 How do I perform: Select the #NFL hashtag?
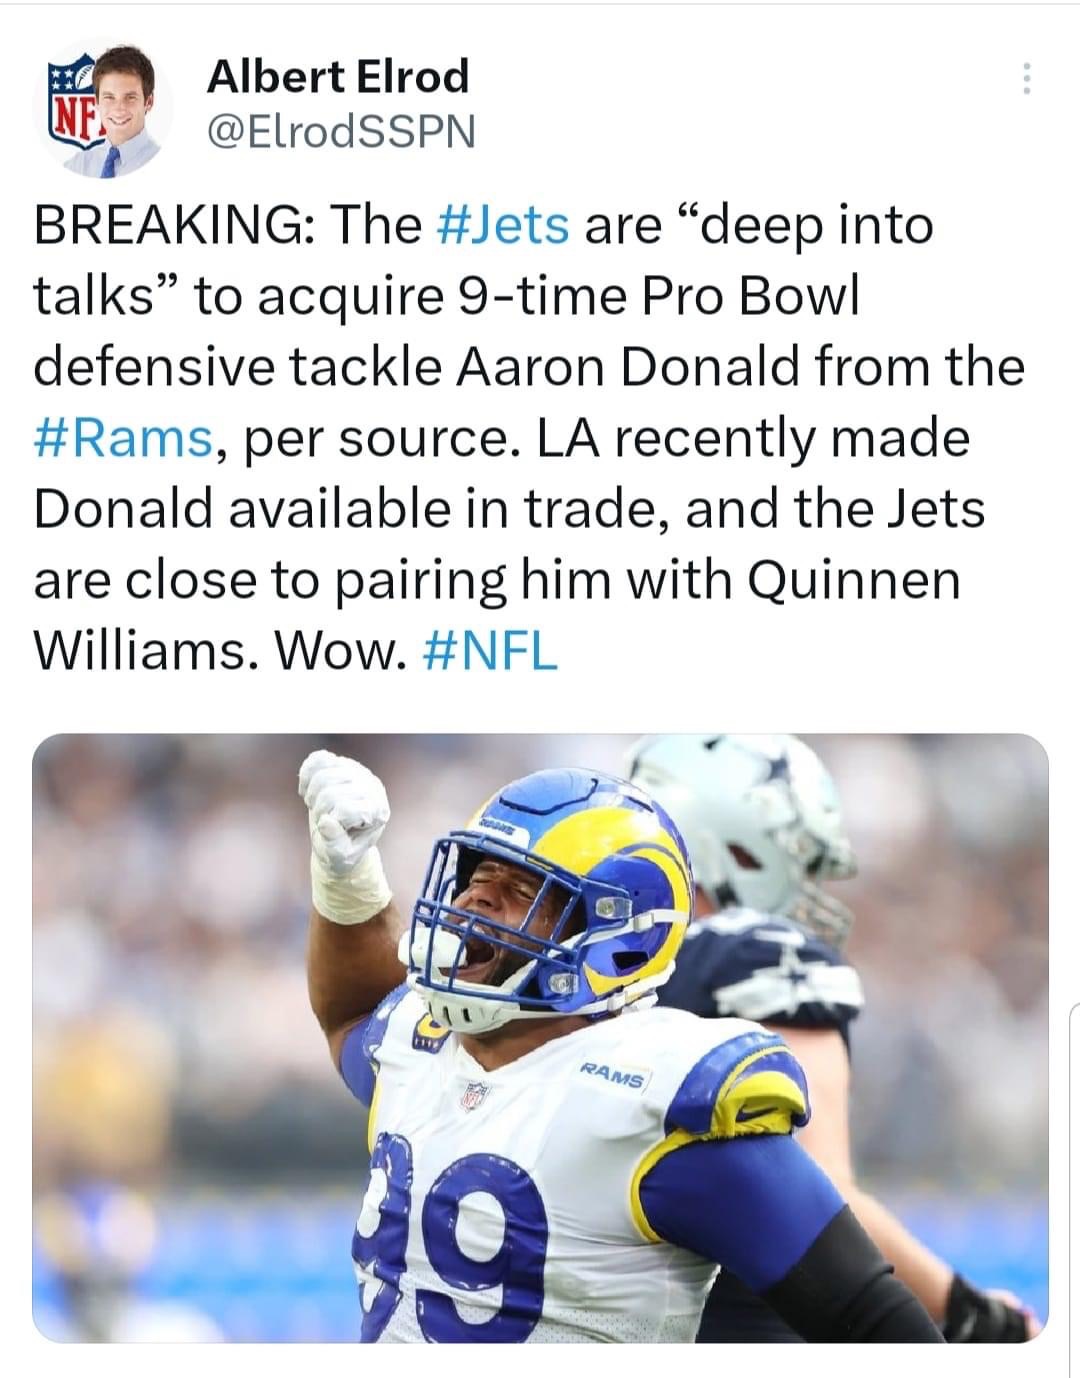pos(491,652)
